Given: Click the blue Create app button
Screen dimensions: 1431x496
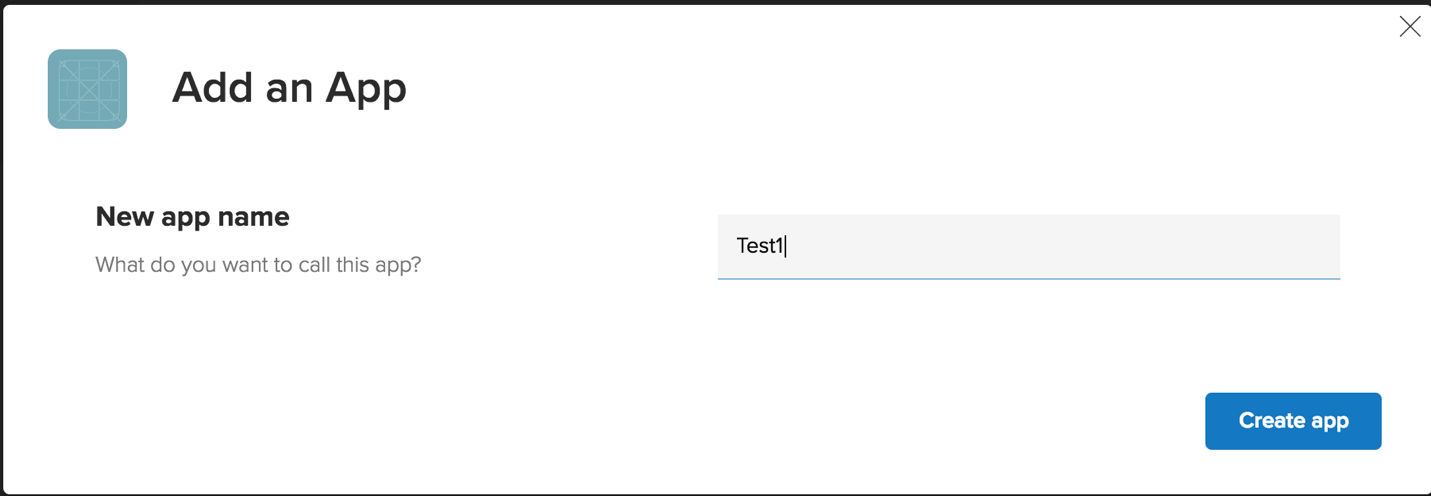Looking at the screenshot, I should 1292,421.
